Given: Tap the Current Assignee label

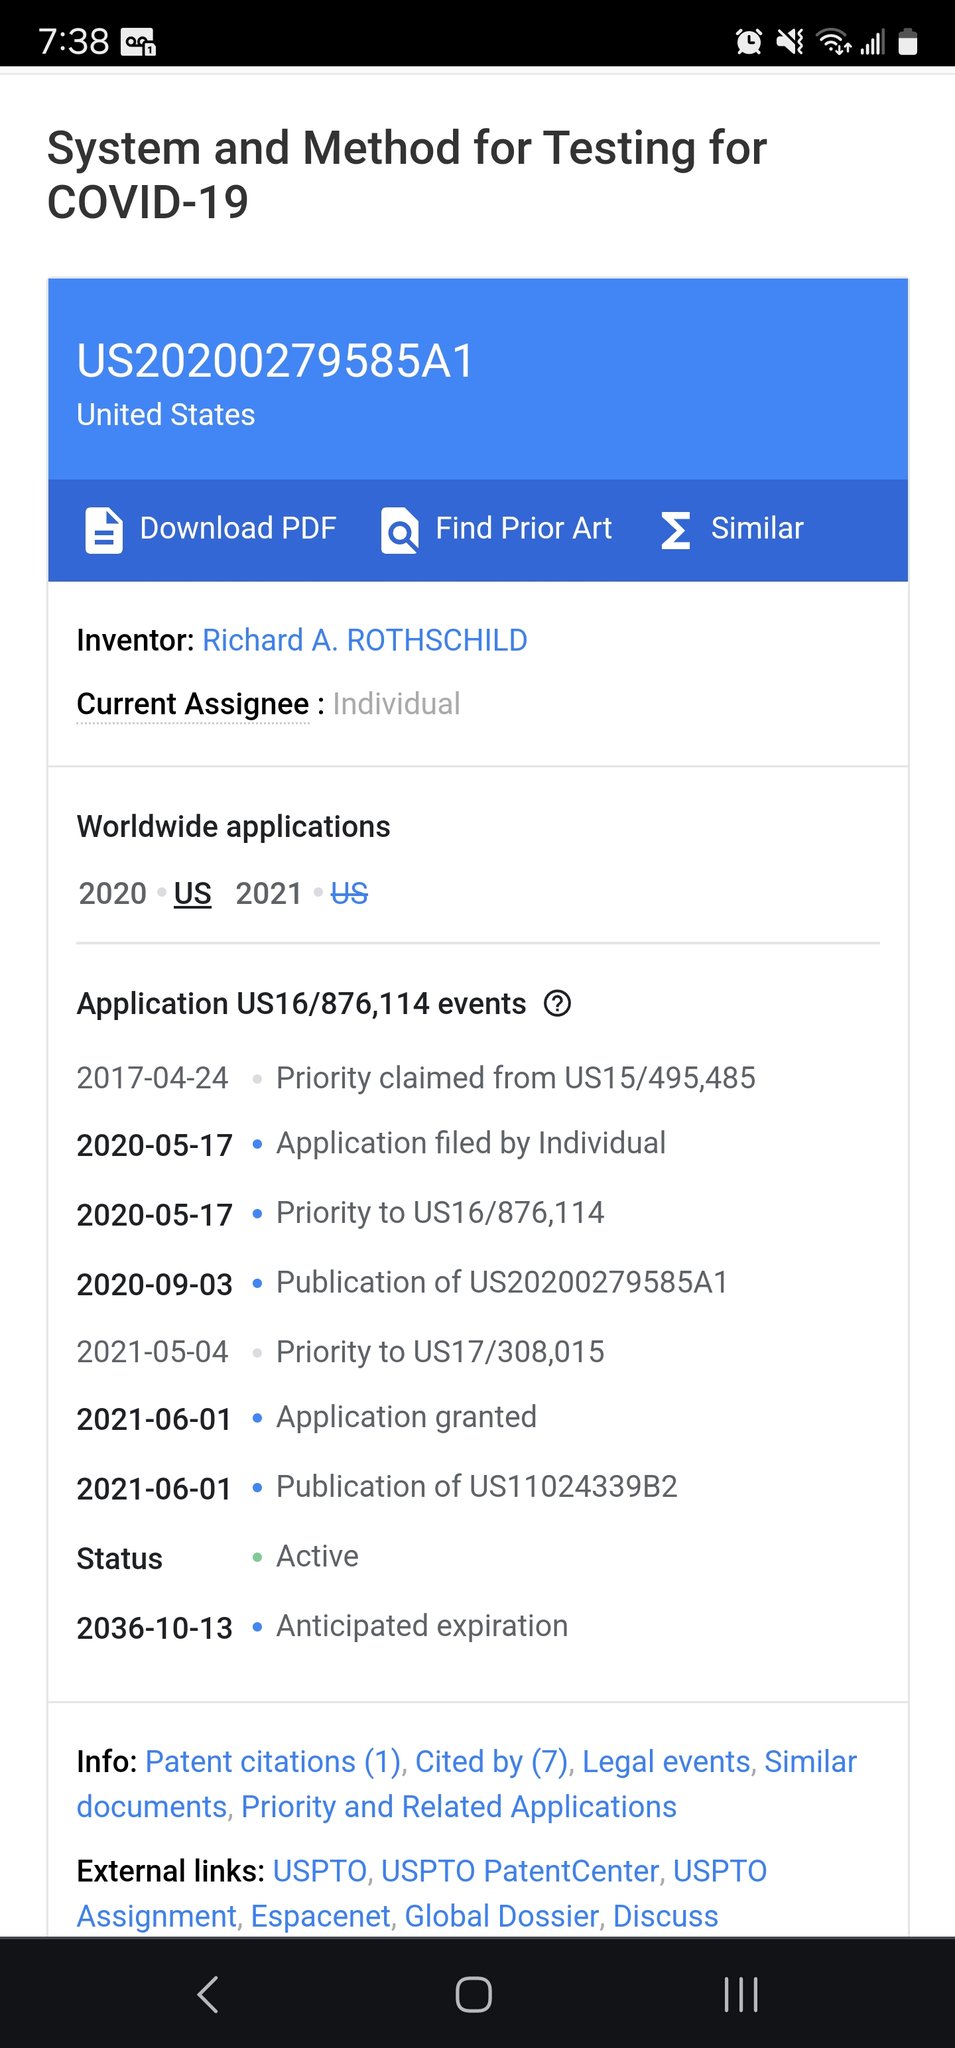Looking at the screenshot, I should (193, 704).
